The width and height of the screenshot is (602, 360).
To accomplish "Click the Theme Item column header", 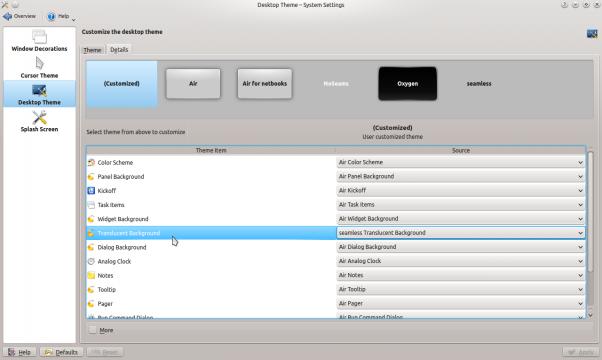I will pyautogui.click(x=211, y=150).
